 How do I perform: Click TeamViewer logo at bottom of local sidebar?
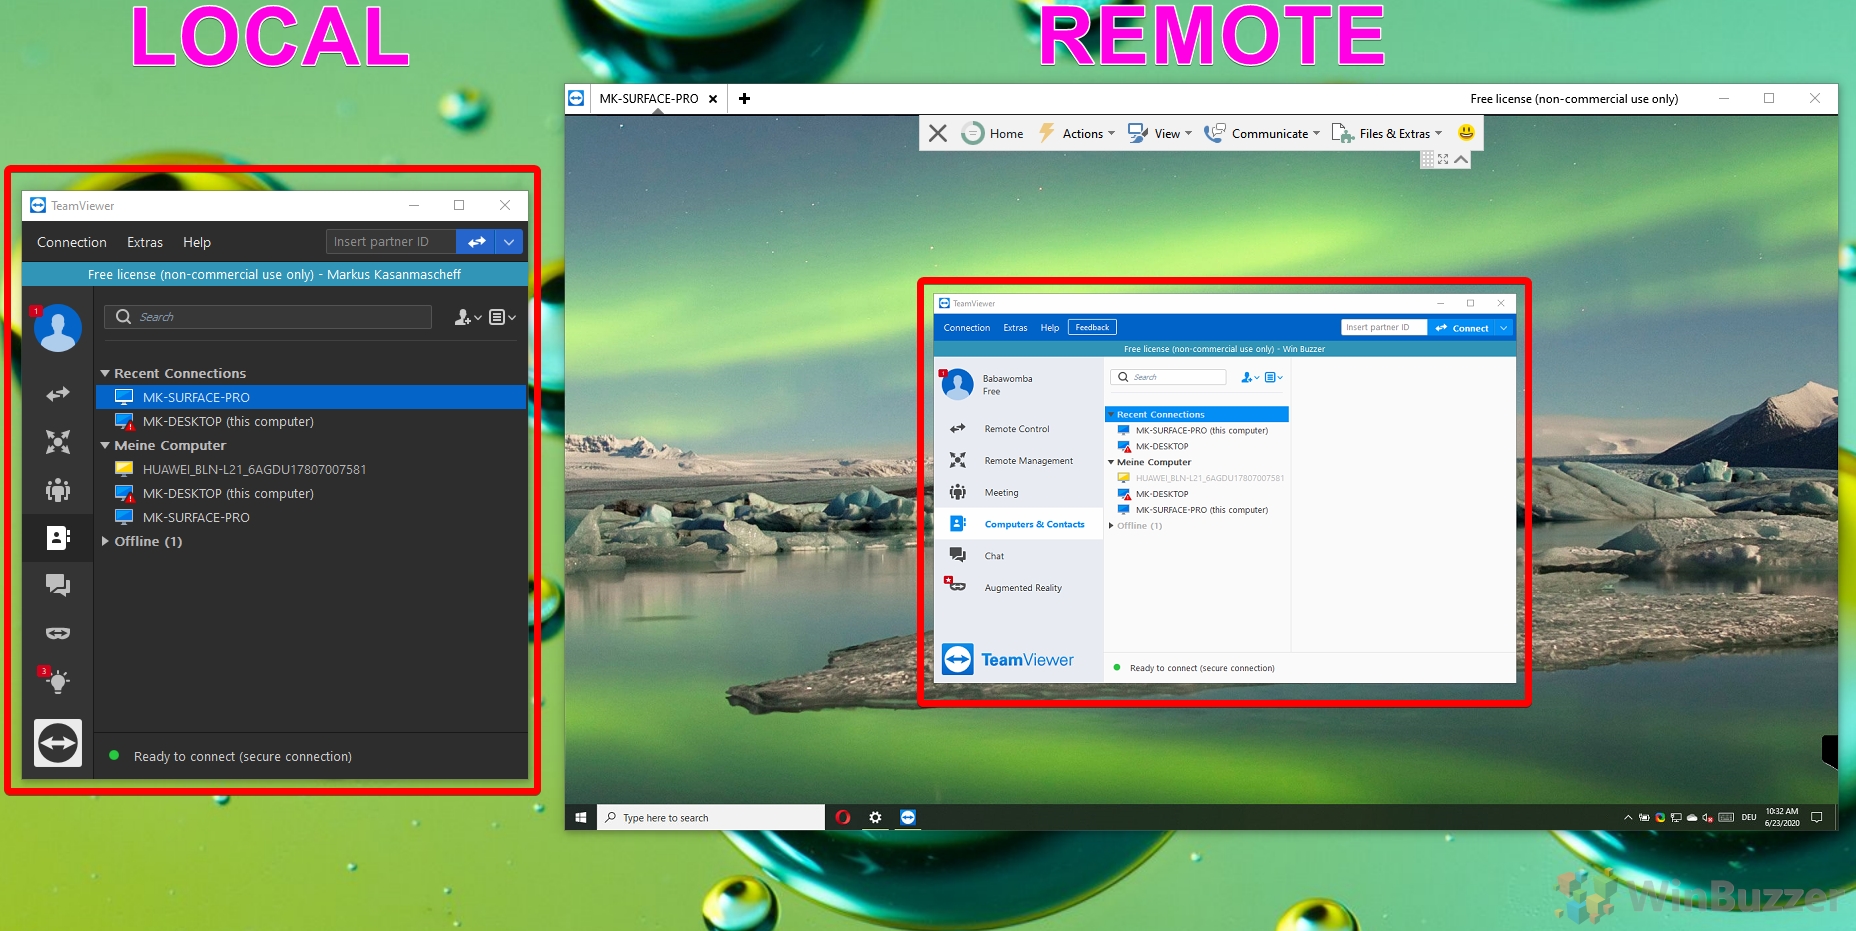[58, 743]
